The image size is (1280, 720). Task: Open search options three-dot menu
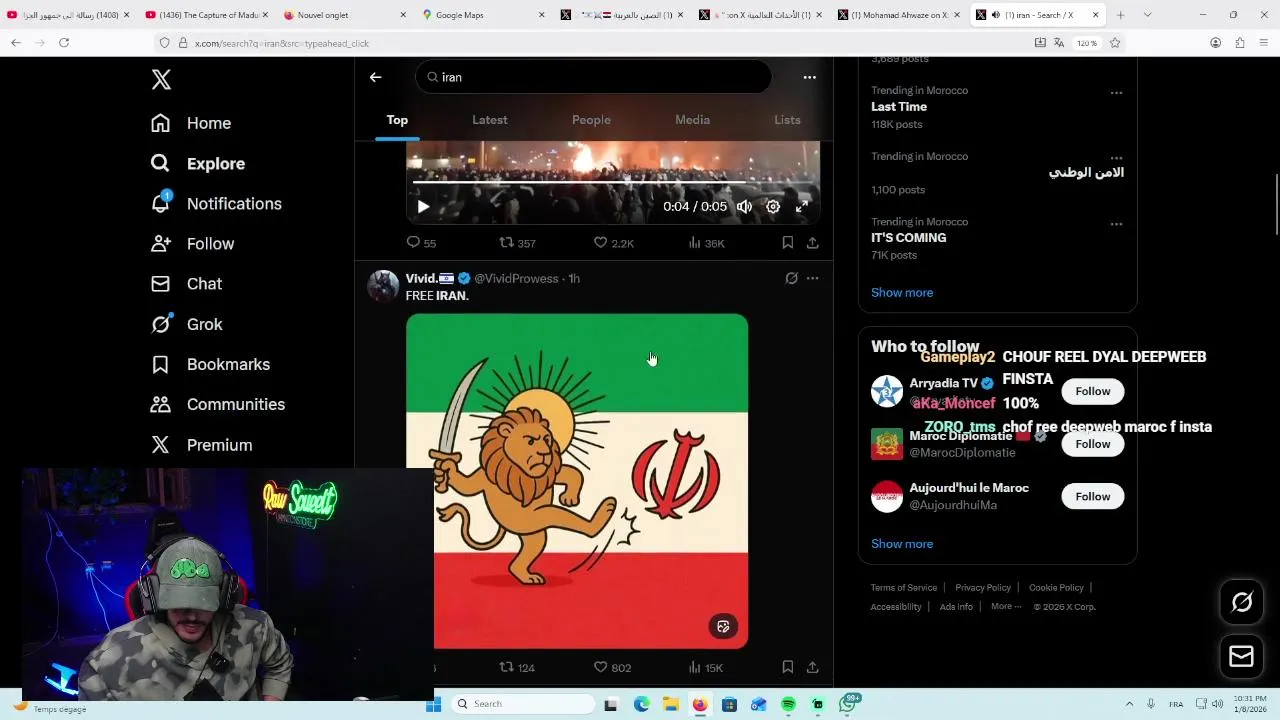point(809,77)
